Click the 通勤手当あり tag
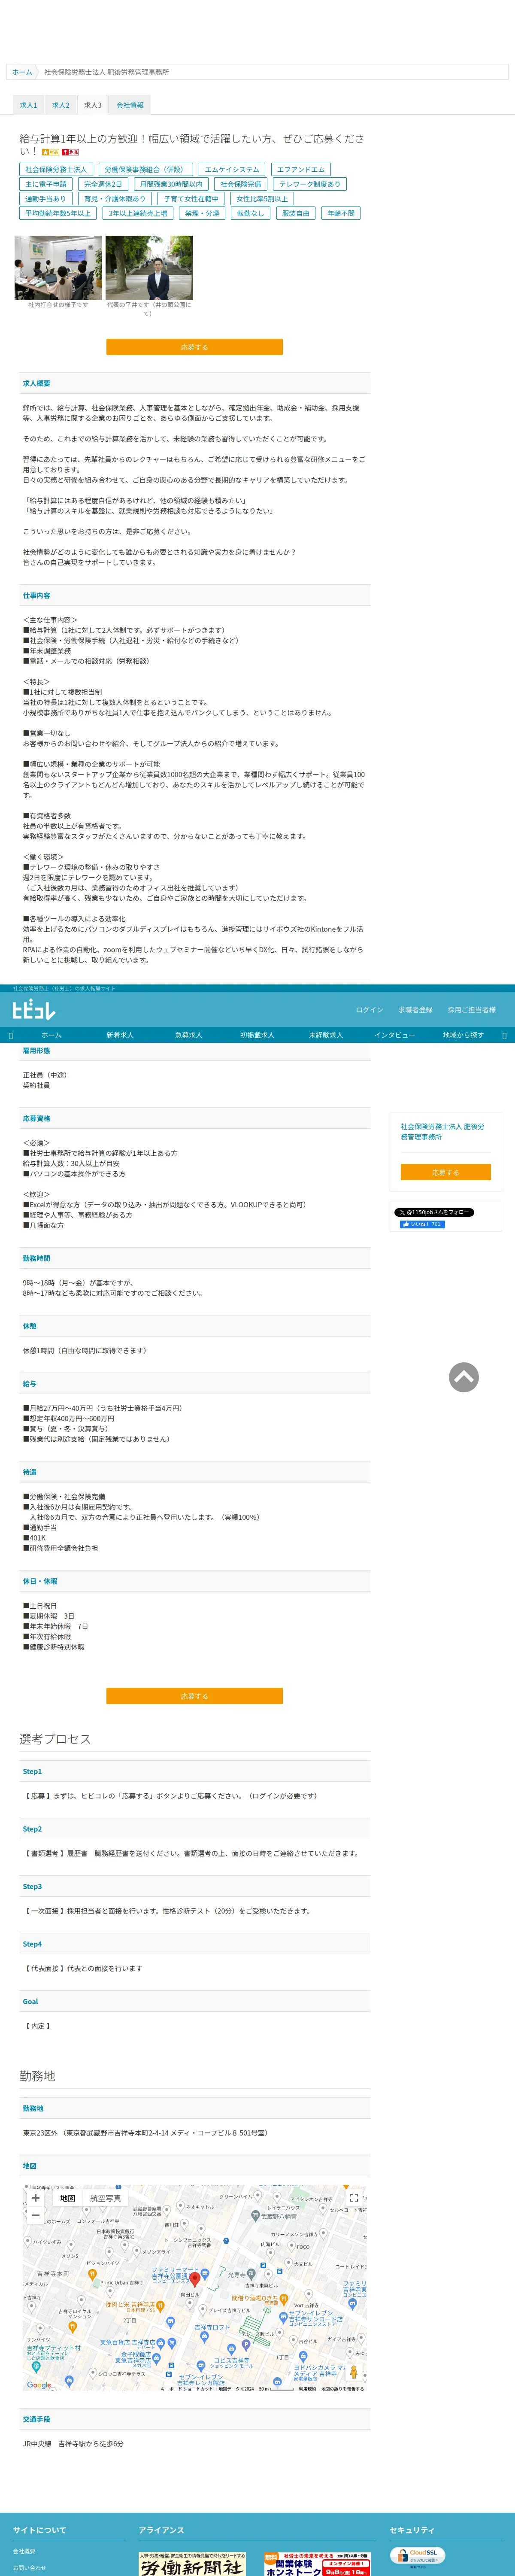This screenshot has height=2576, width=515. [46, 199]
